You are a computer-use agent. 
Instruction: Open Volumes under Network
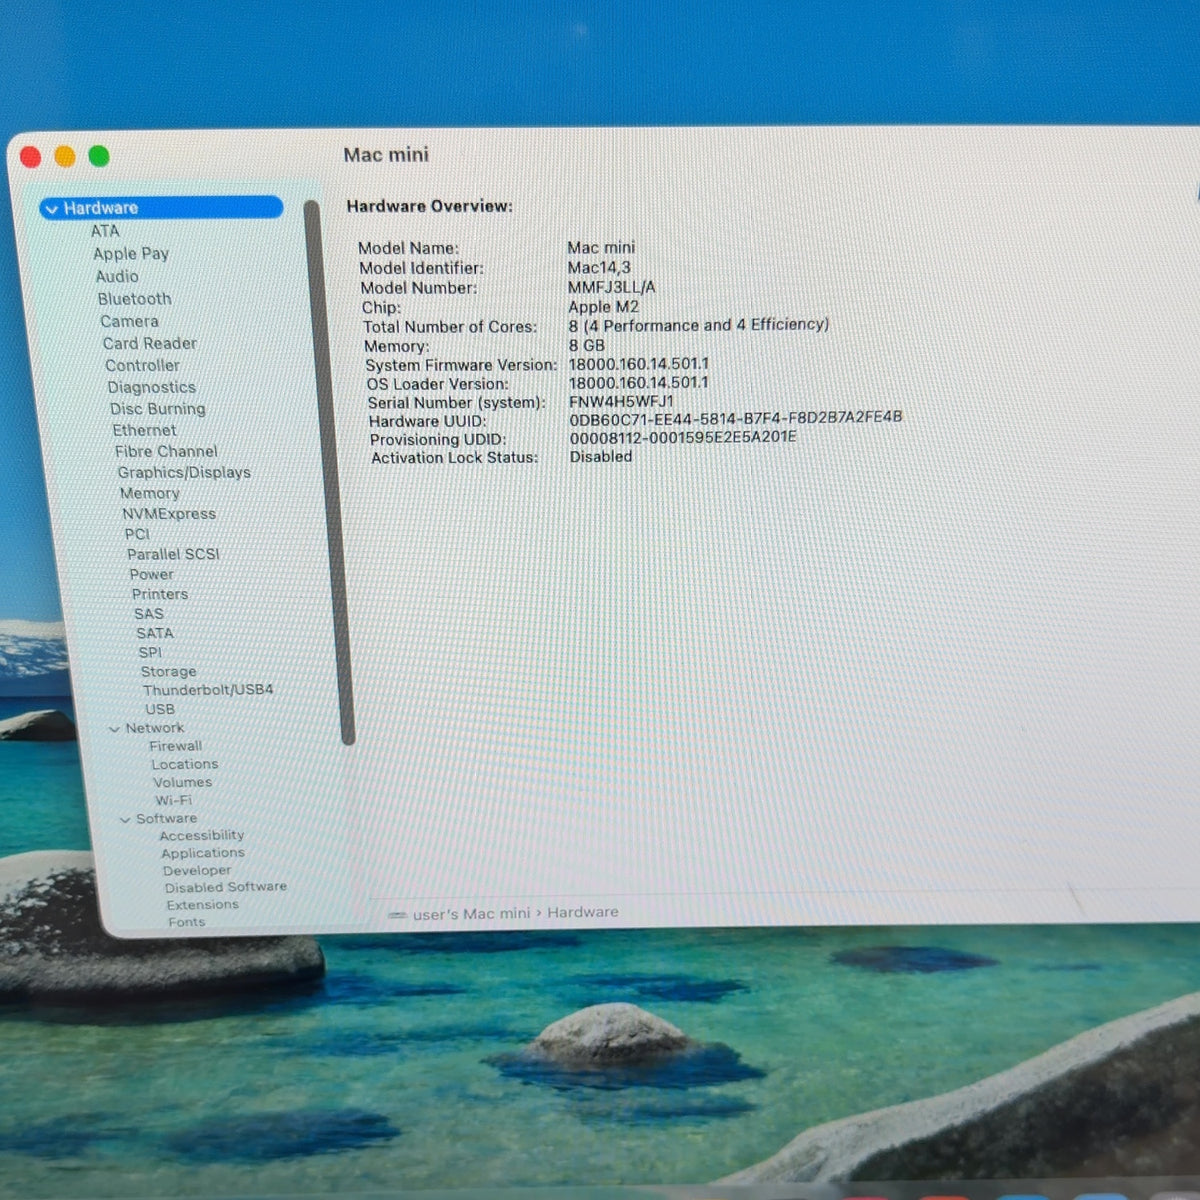pyautogui.click(x=182, y=782)
